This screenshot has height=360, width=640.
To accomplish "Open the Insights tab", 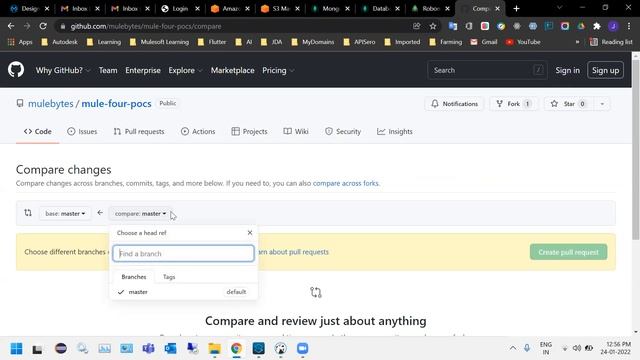I will (x=395, y=131).
